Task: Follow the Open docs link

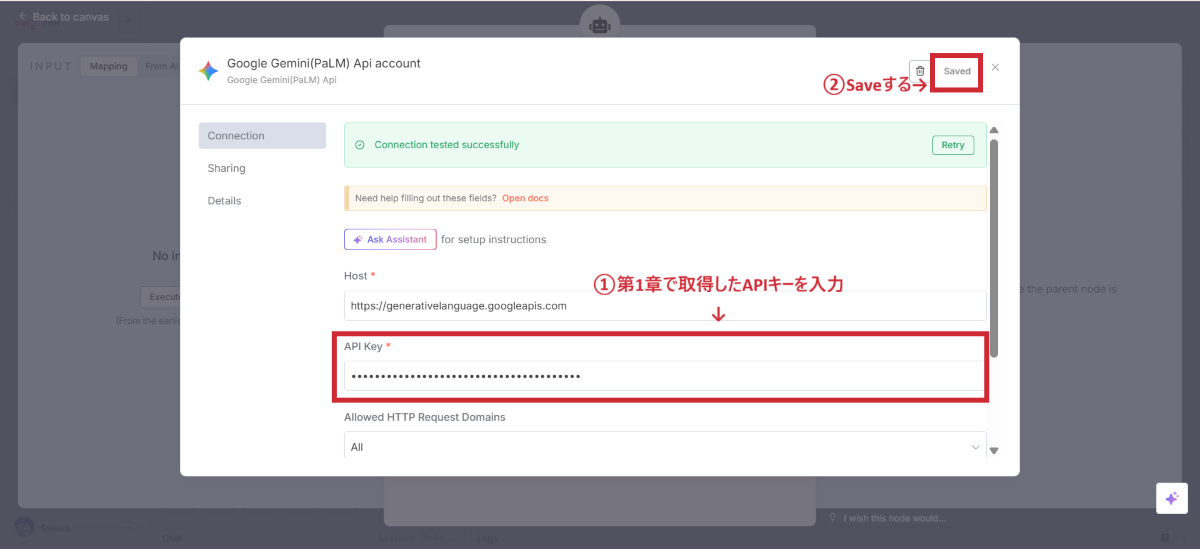Action: [x=525, y=198]
